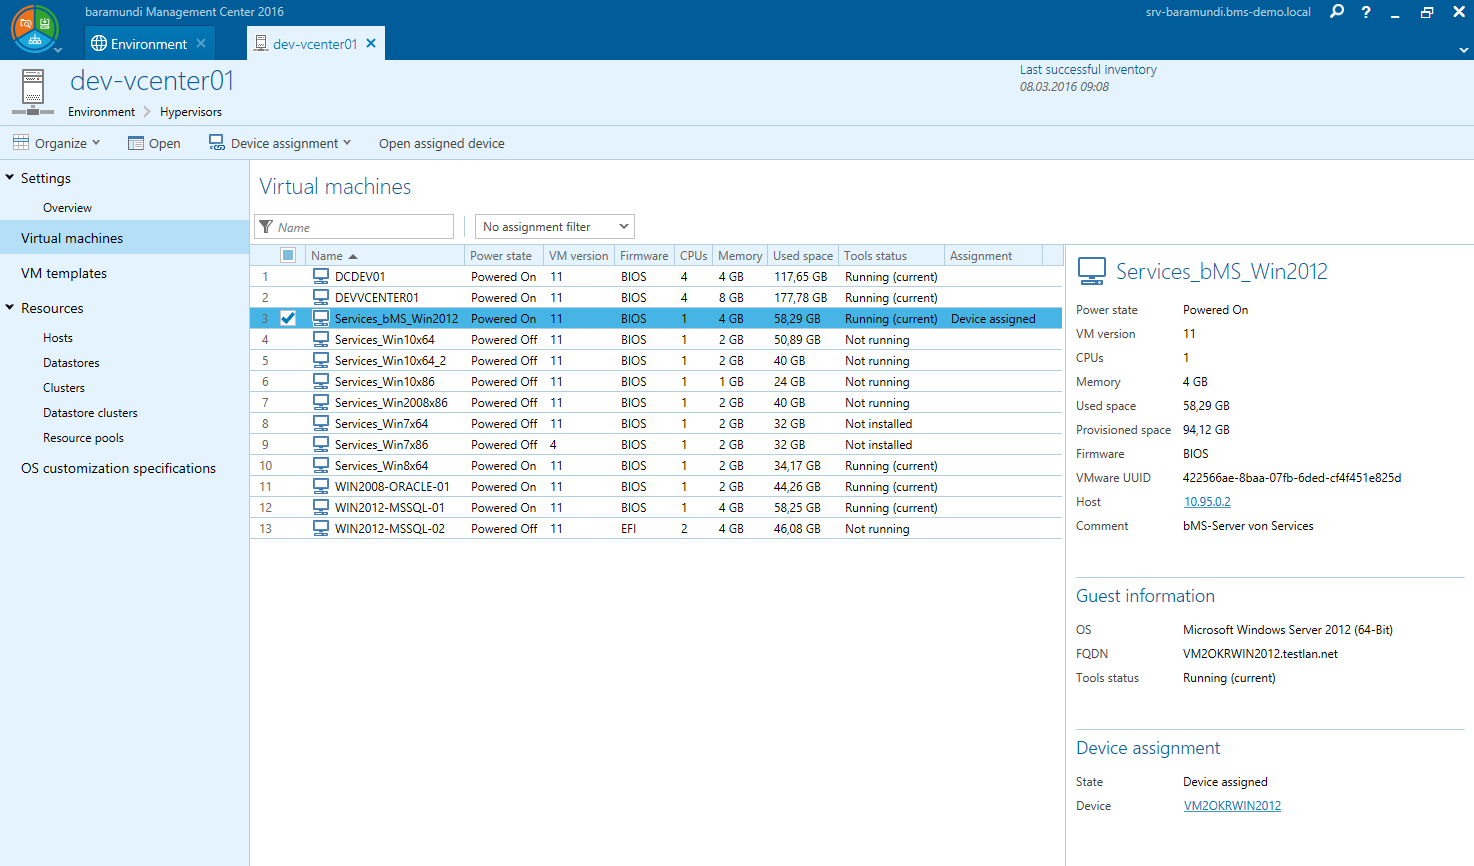Open the logo dropdown arrow
This screenshot has width=1474, height=866.
(58, 50)
